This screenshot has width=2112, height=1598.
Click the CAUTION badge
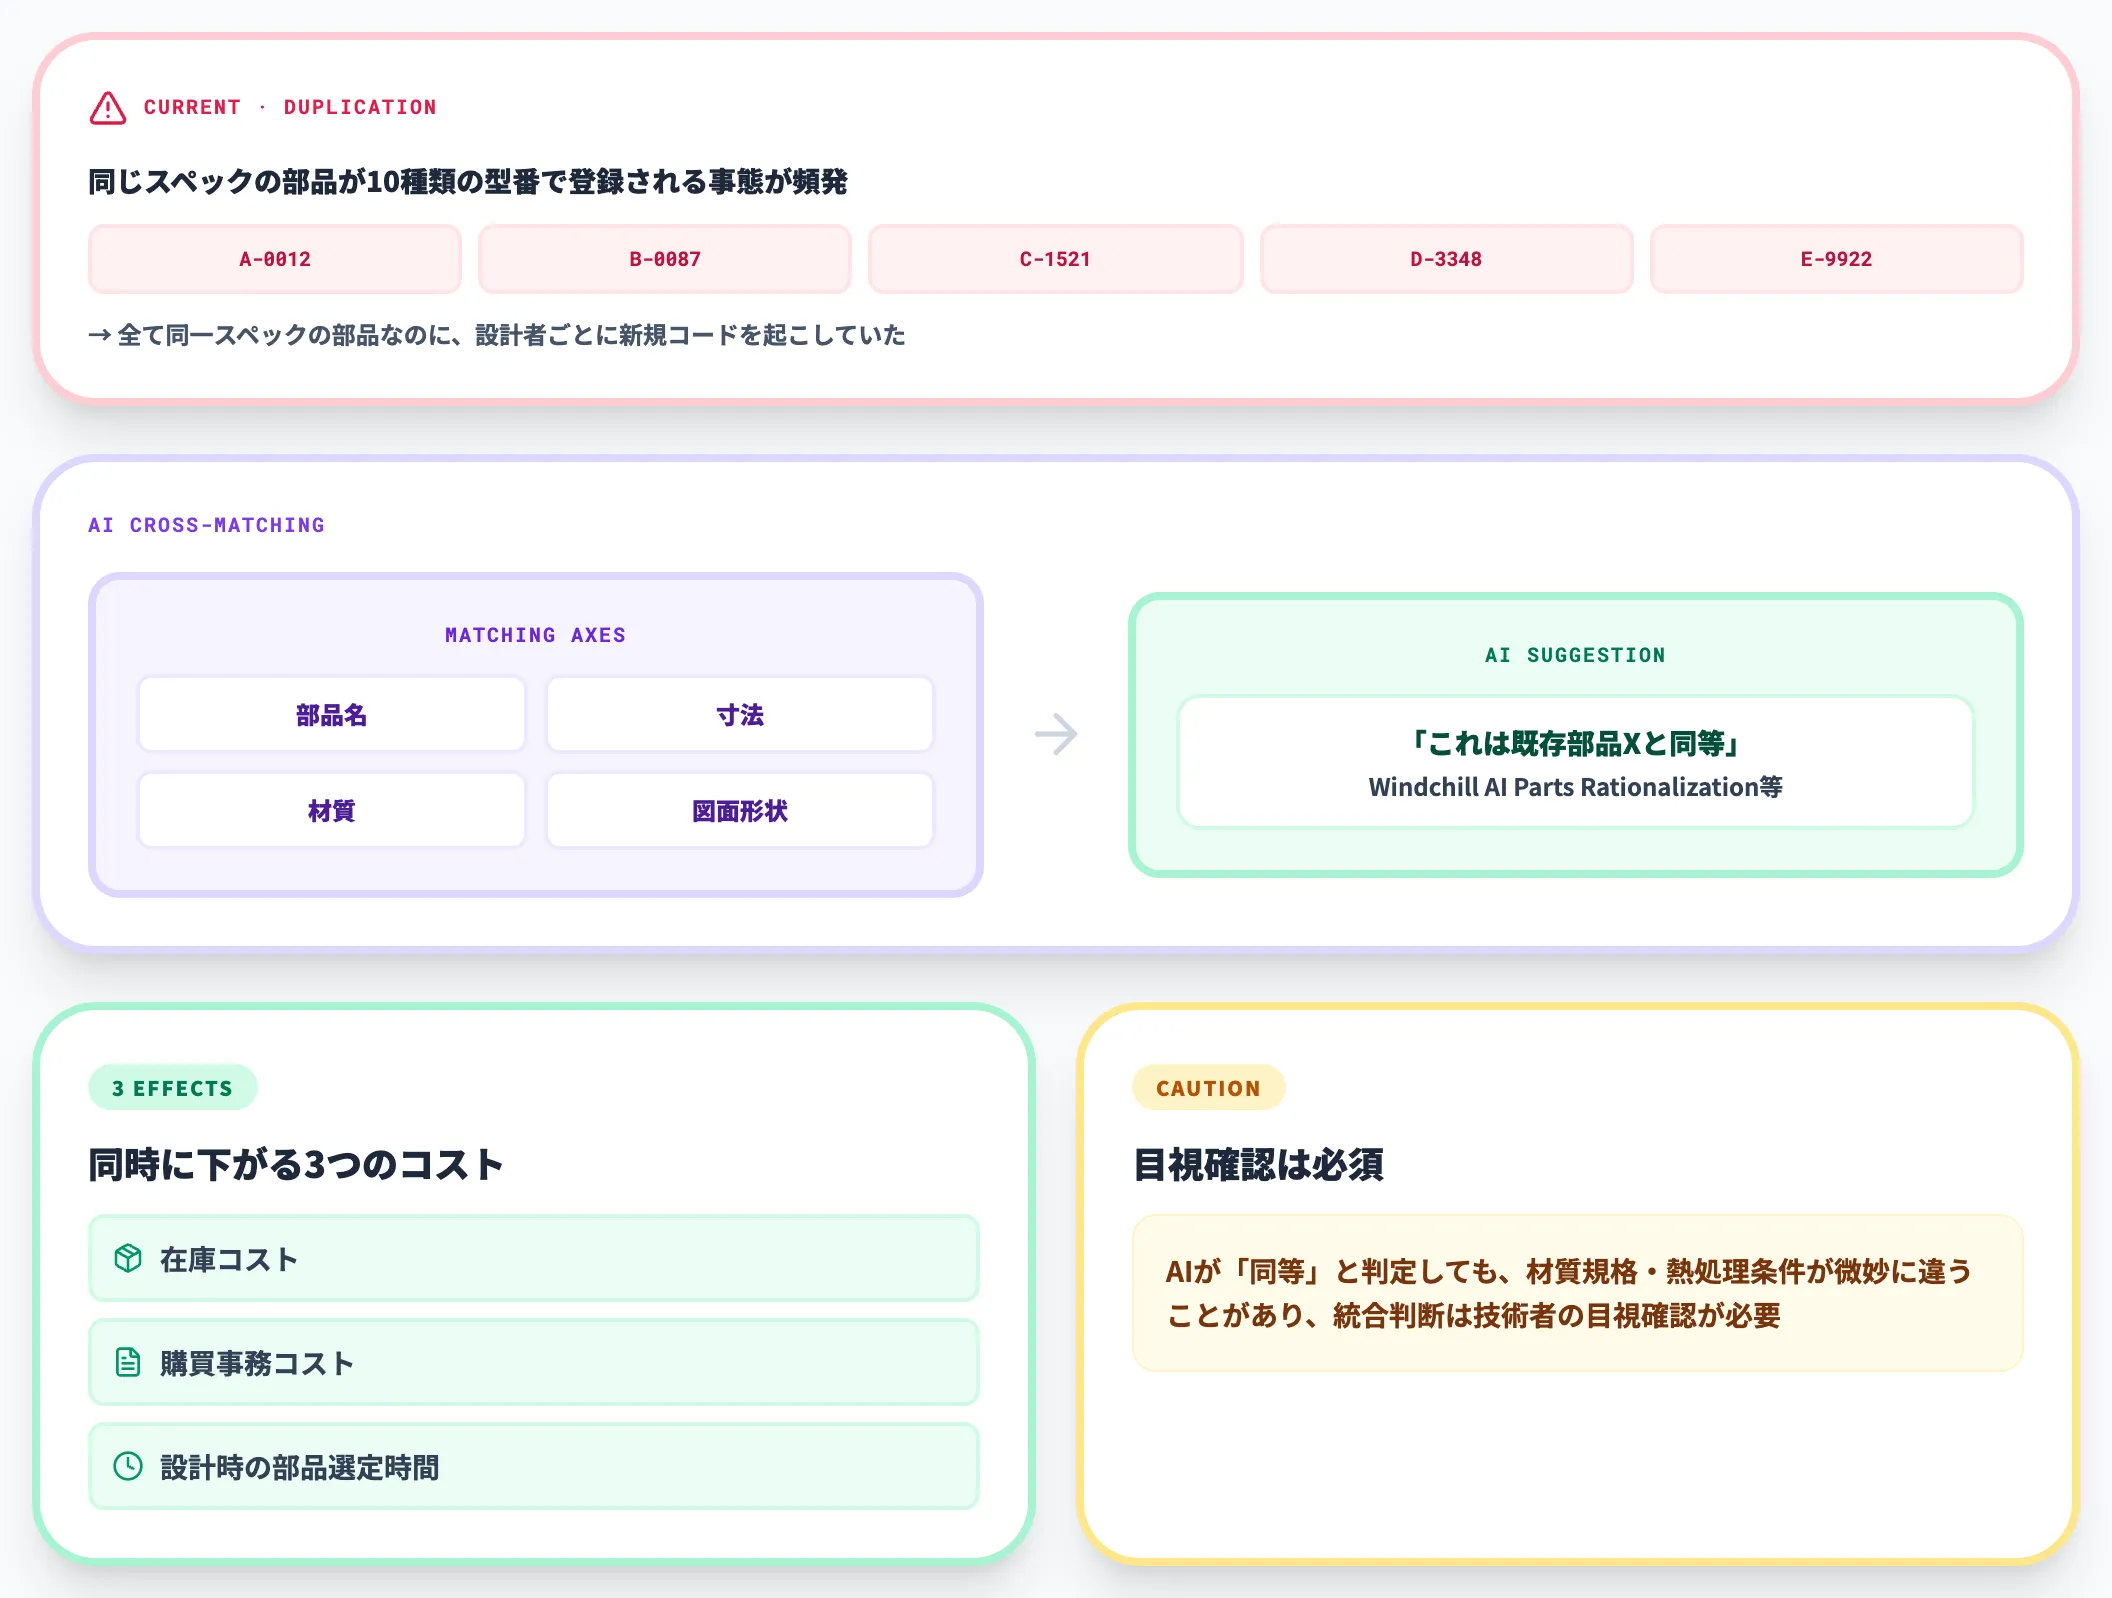coord(1208,1088)
